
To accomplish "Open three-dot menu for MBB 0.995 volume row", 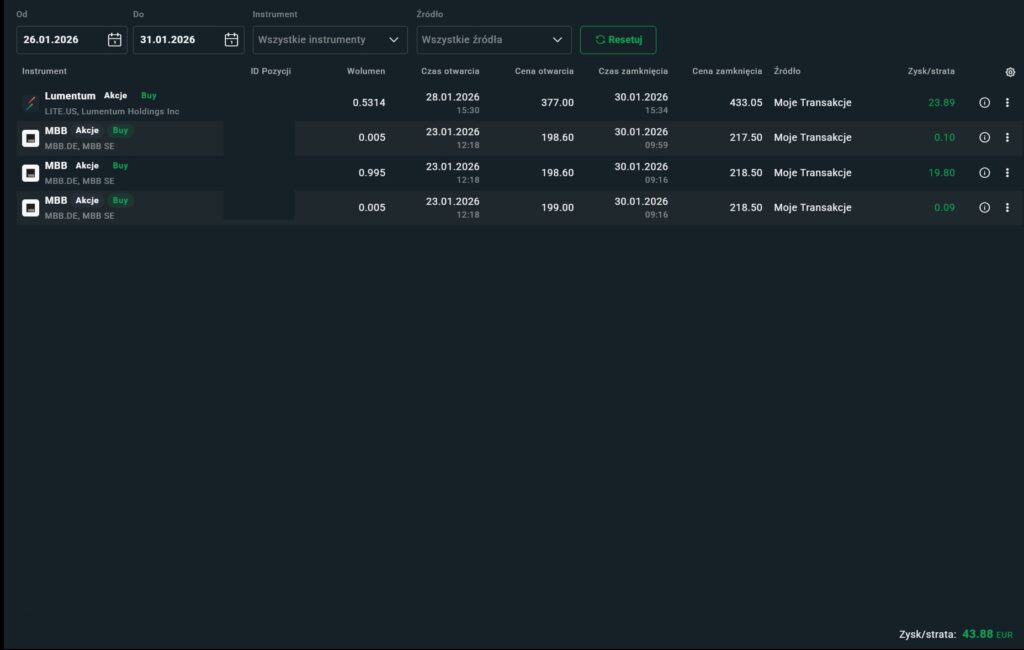I will pos(1007,173).
